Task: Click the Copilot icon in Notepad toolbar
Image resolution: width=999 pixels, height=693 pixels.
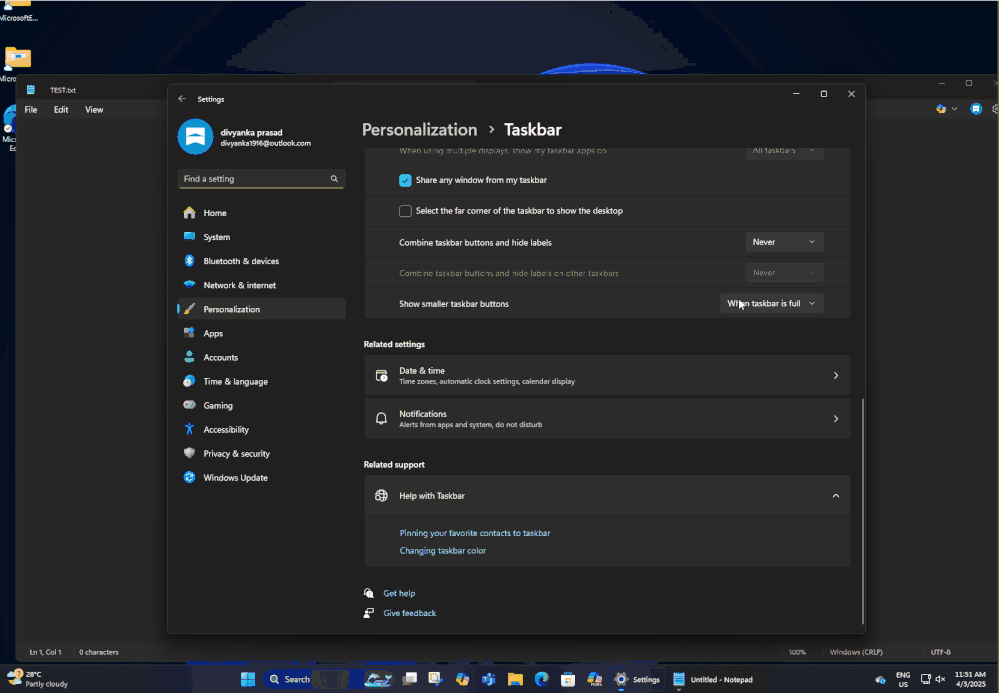Action: (x=941, y=109)
